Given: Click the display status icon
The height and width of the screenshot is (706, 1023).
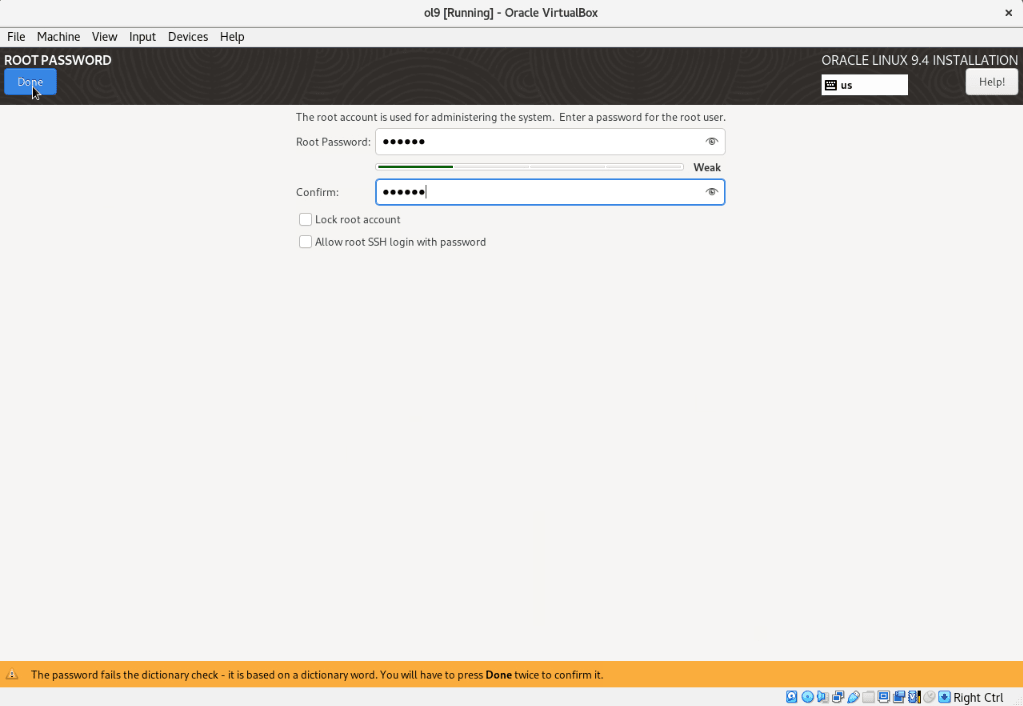Looking at the screenshot, I should pyautogui.click(x=883, y=697).
